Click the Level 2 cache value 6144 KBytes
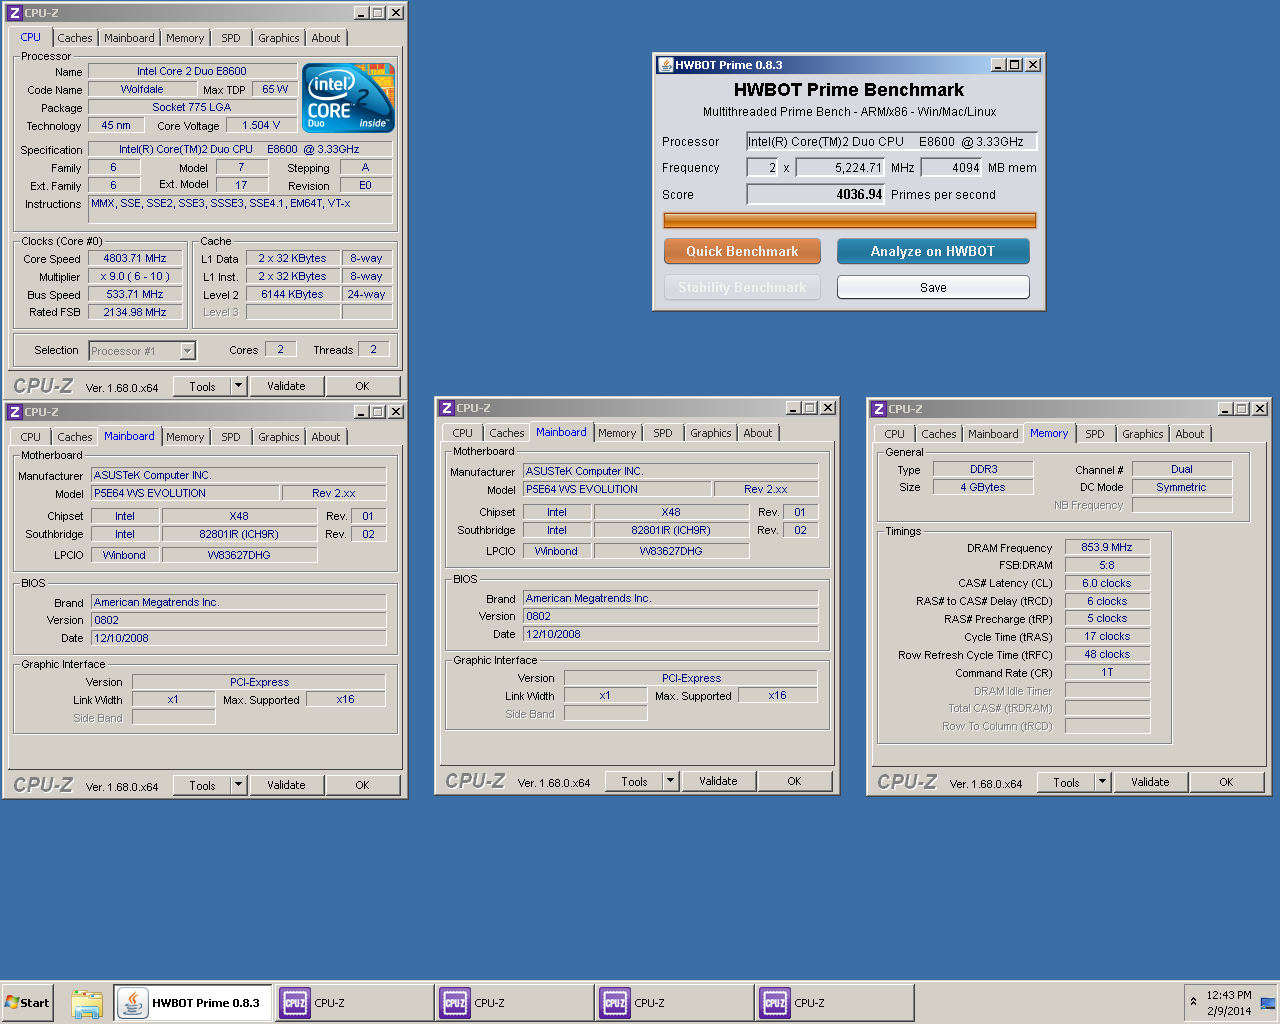 292,294
